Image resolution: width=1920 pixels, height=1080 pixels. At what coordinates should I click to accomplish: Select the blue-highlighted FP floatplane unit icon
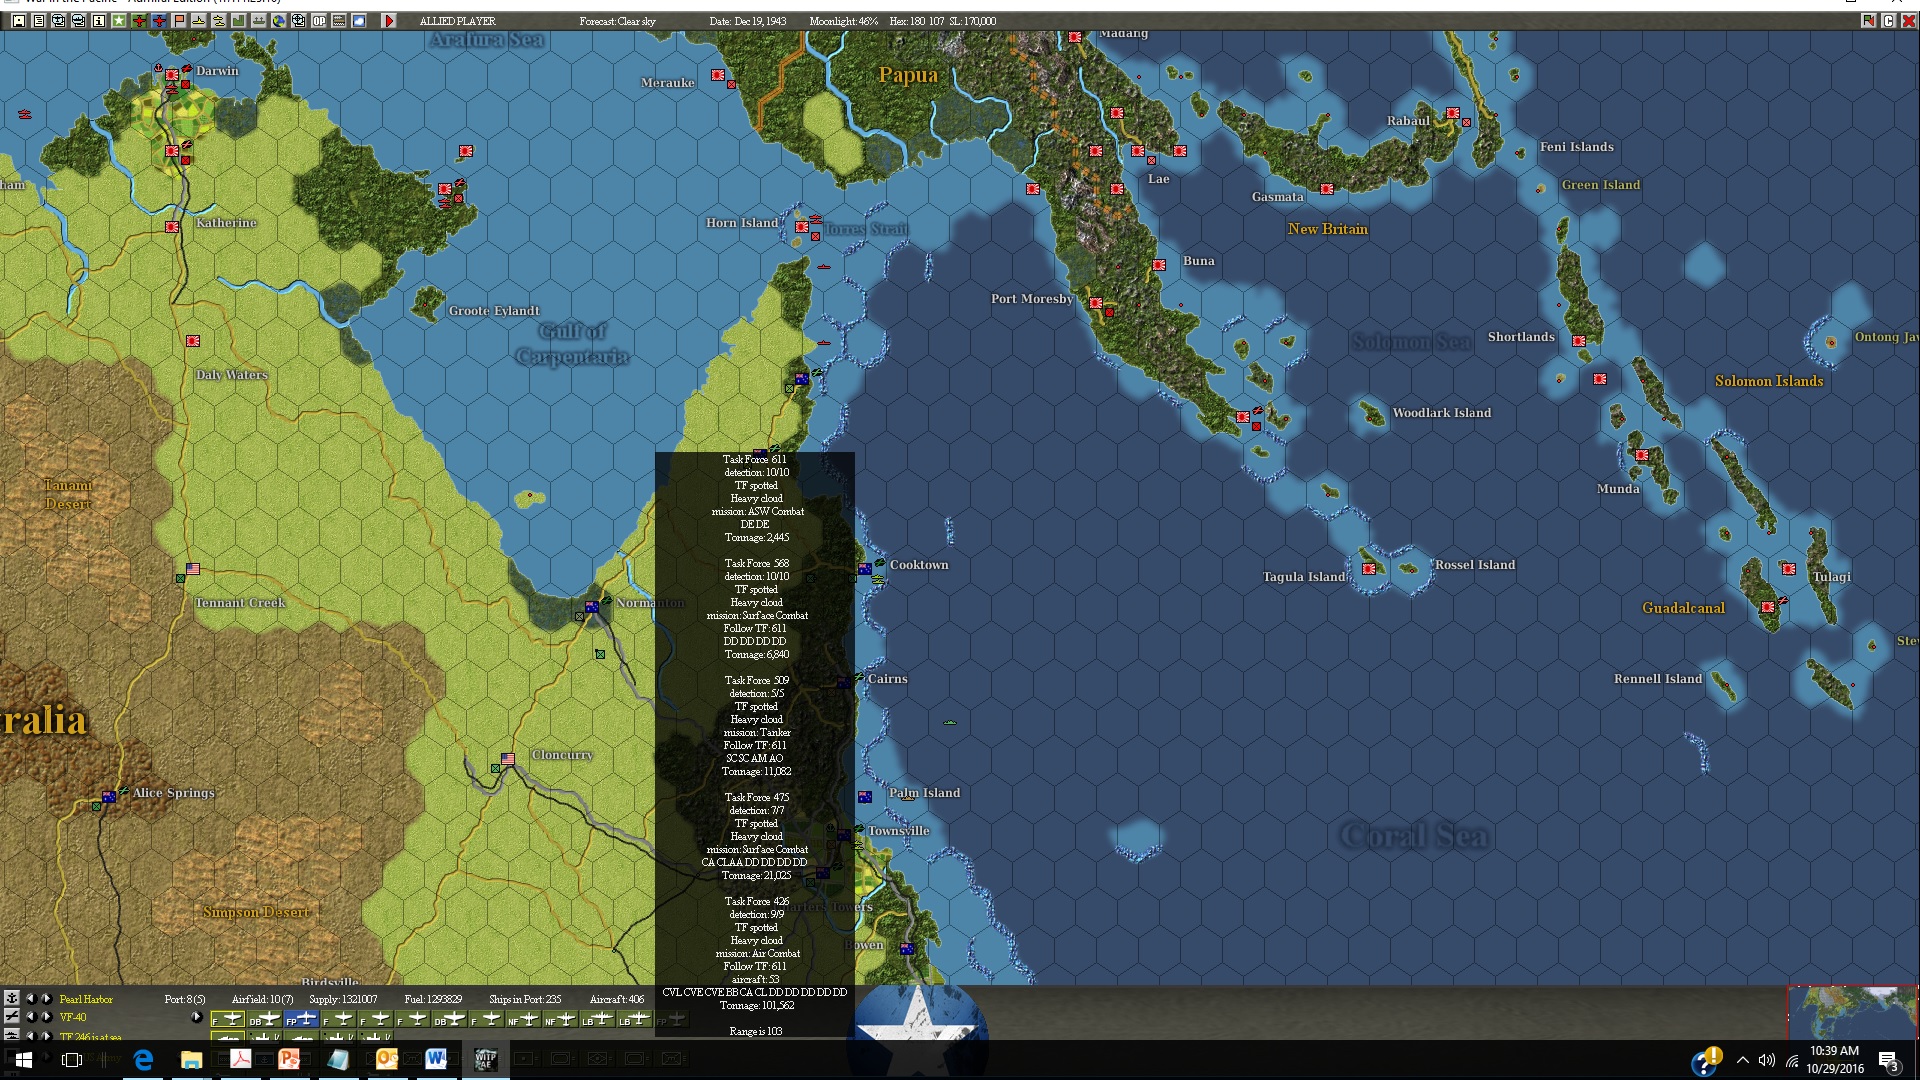pyautogui.click(x=302, y=1019)
